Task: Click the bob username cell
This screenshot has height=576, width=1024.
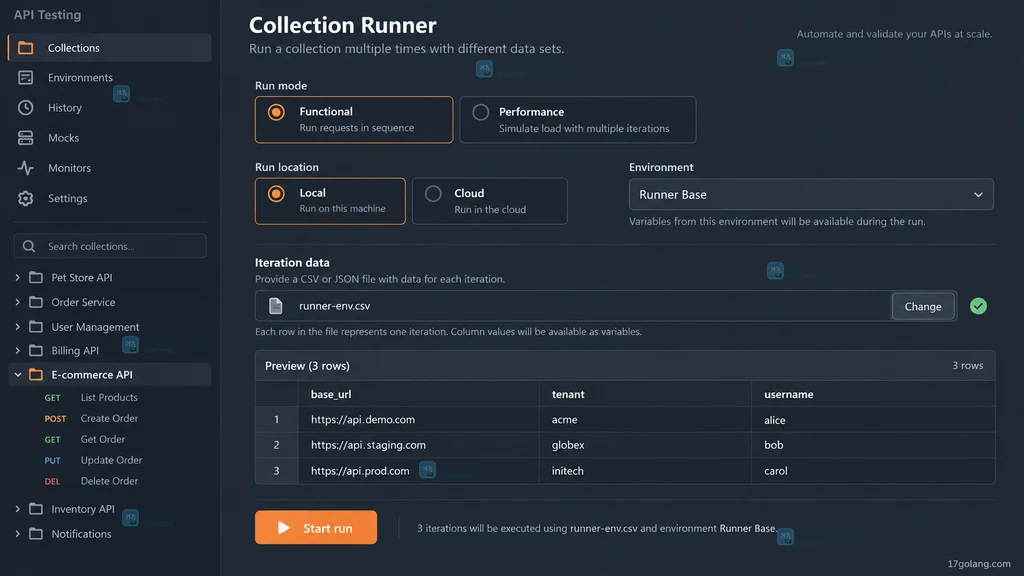Action: (x=873, y=445)
